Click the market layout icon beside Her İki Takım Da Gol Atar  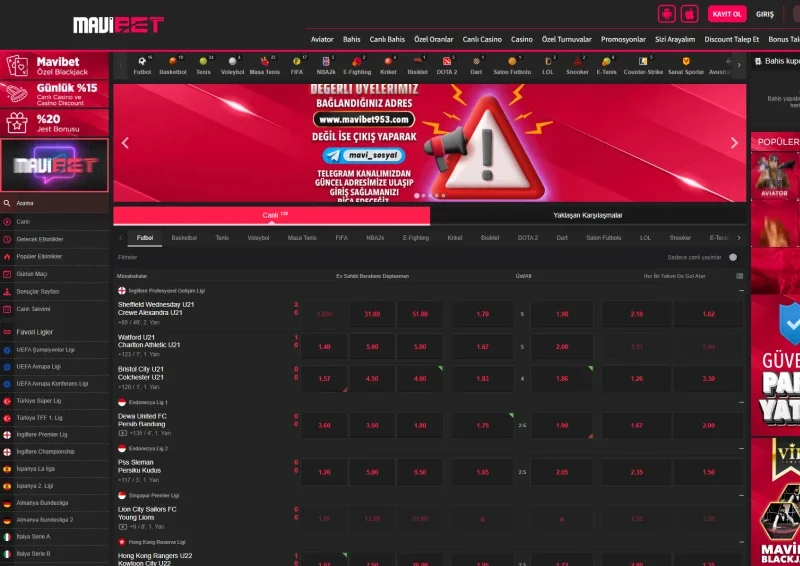(x=739, y=276)
